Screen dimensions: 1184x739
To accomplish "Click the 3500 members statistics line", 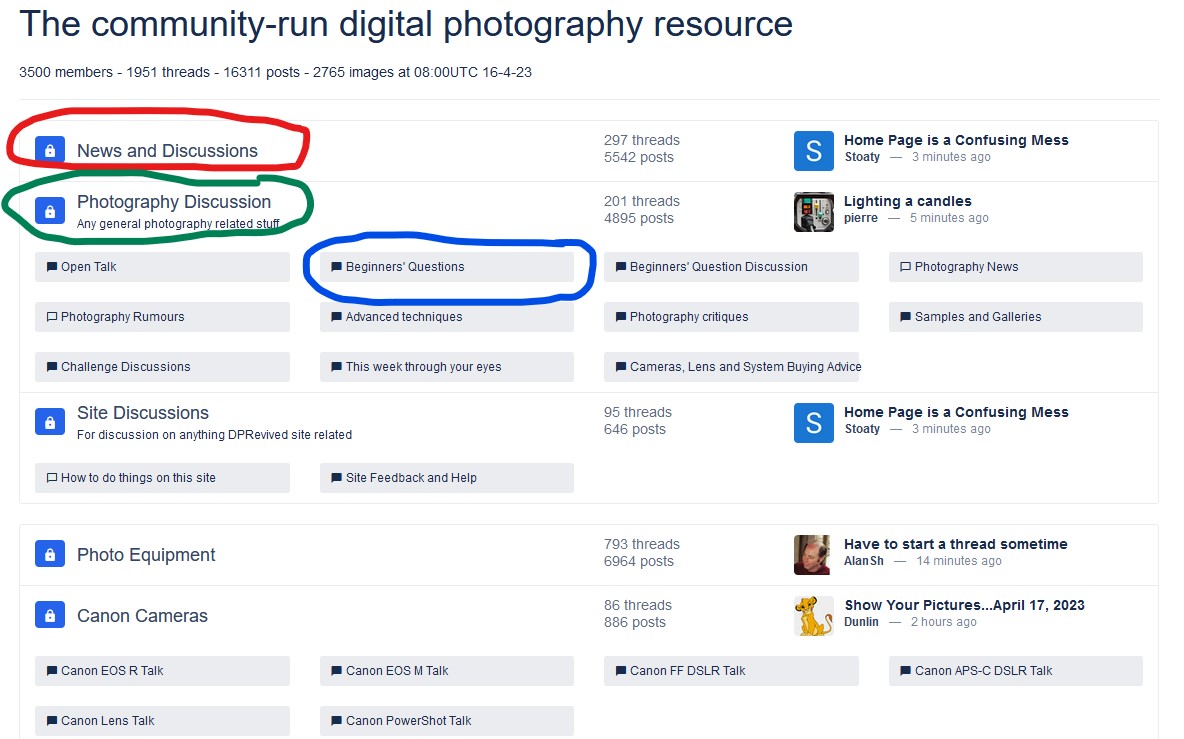I will pos(276,72).
